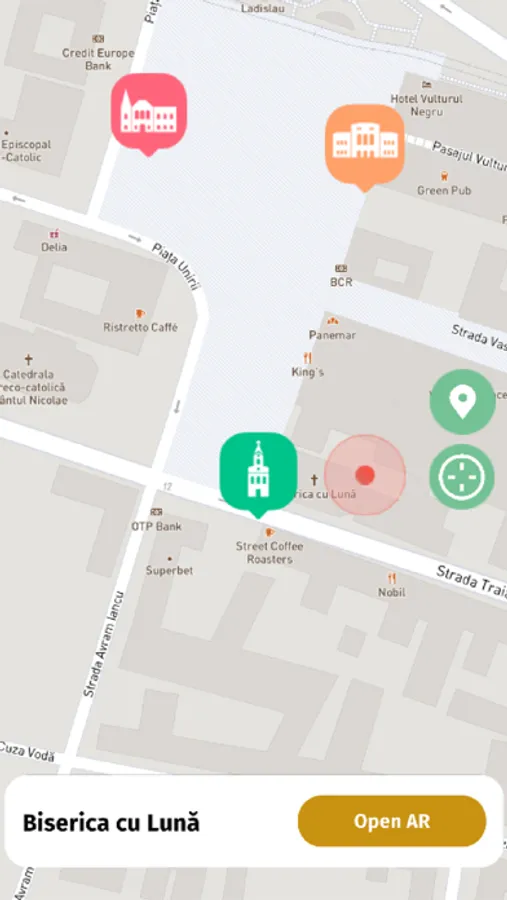This screenshot has width=507, height=900.
Task: Tap the green church tower marker
Action: pos(258,474)
